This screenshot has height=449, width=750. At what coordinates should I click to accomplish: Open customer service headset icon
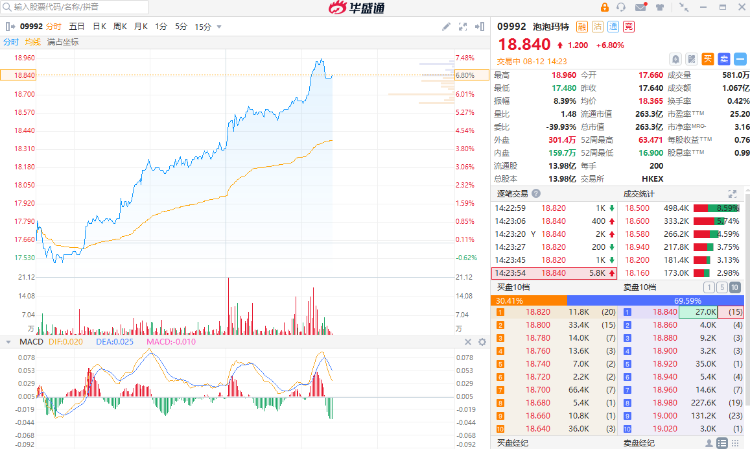coord(621,7)
